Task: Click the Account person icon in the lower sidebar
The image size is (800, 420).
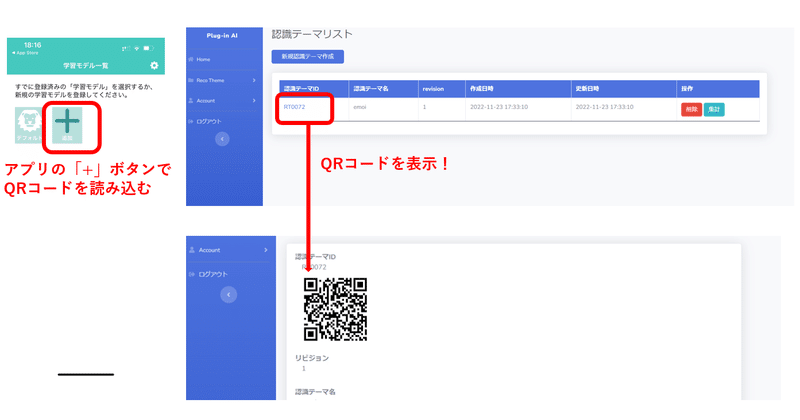Action: click(192, 250)
